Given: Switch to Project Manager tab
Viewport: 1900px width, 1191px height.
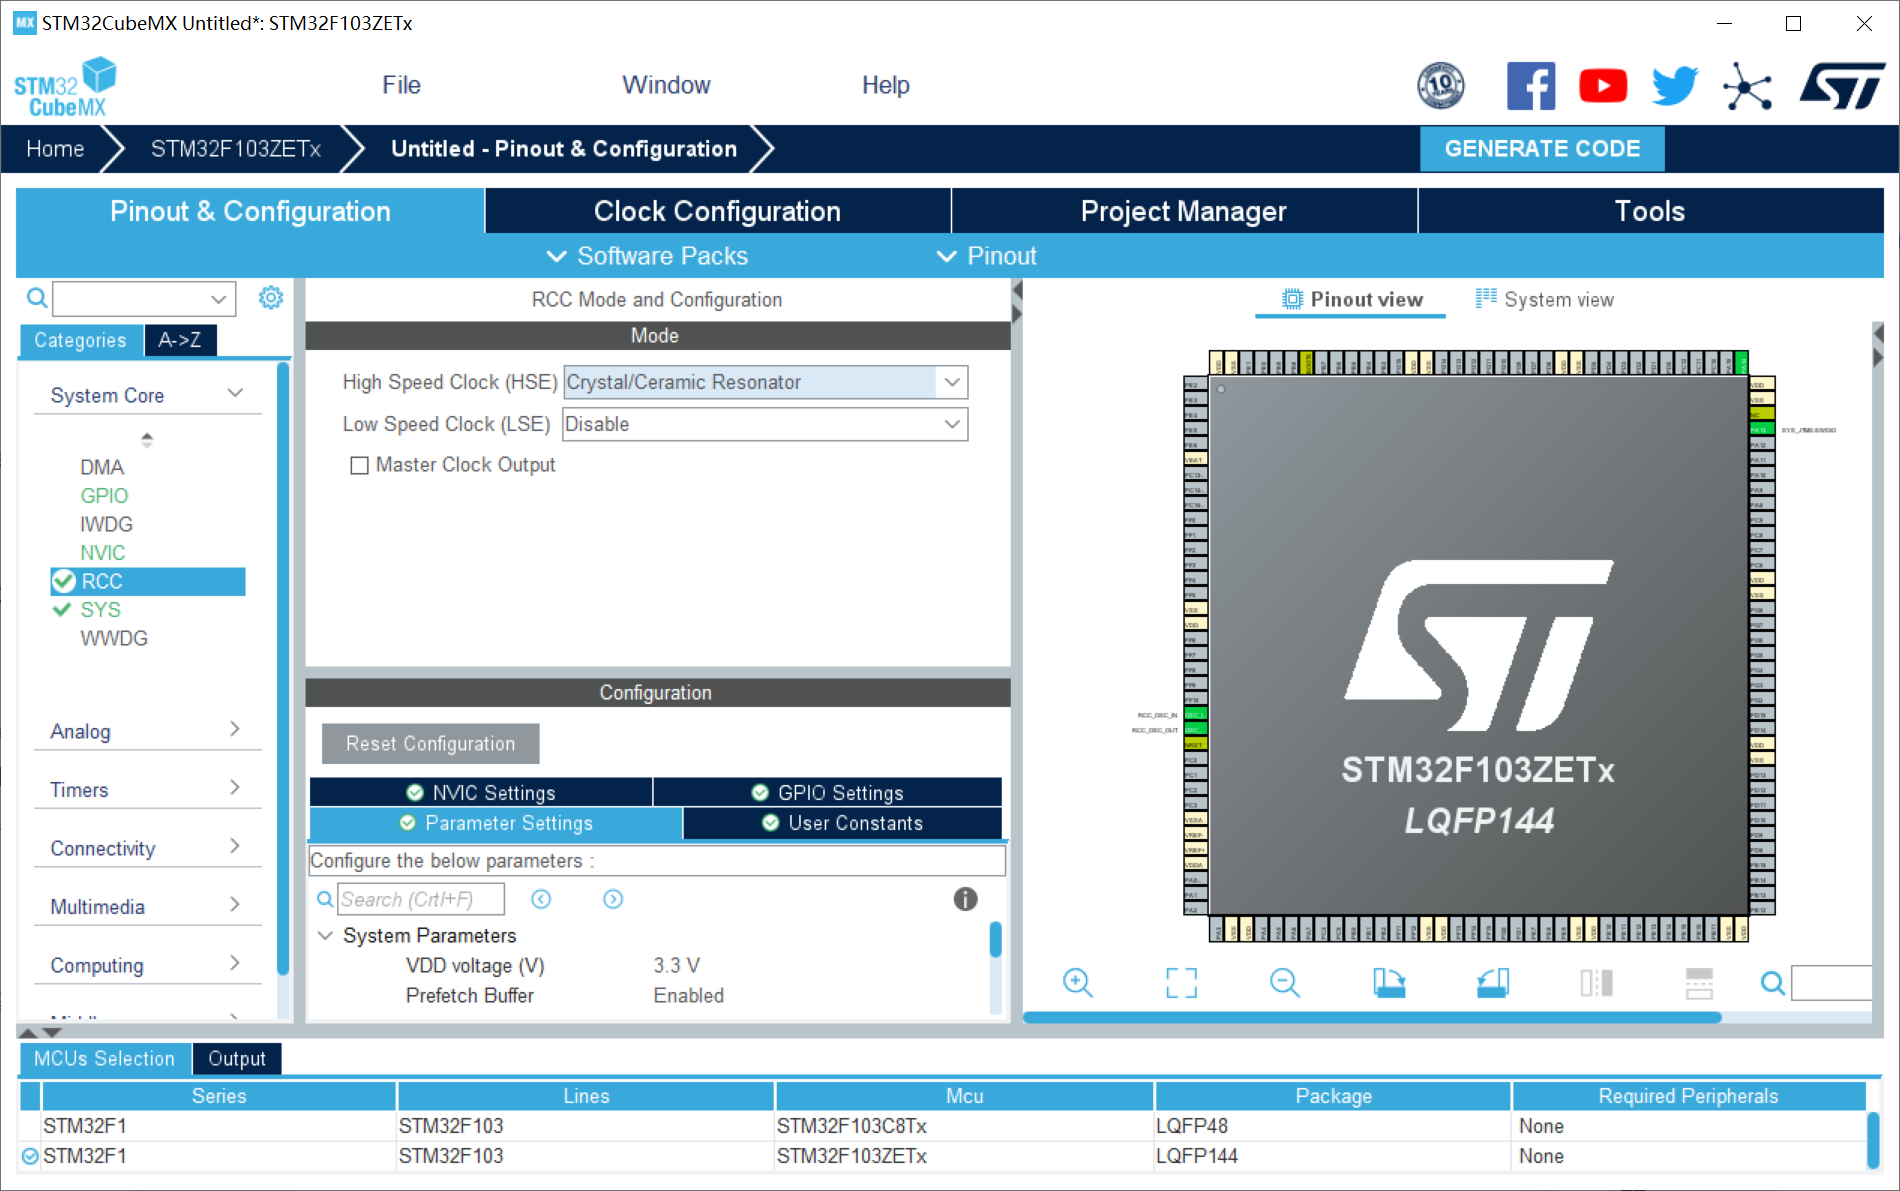Looking at the screenshot, I should tap(1184, 211).
